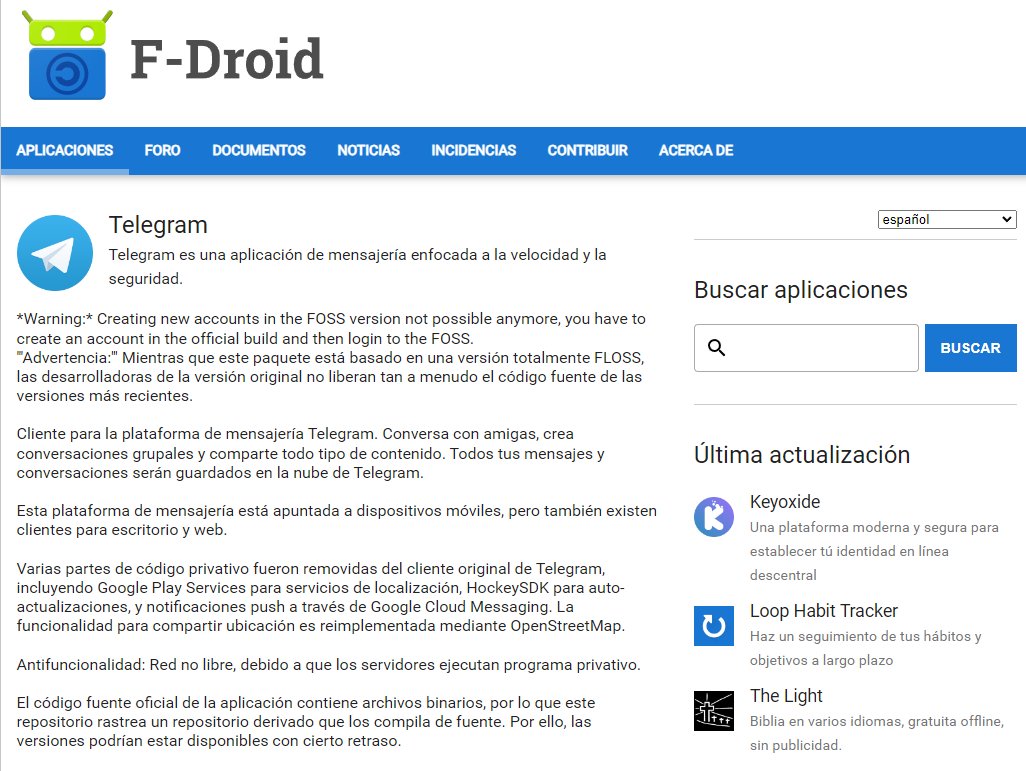Screen dimensions: 1026x771
Task: Click The Light app icon
Action: (x=714, y=711)
